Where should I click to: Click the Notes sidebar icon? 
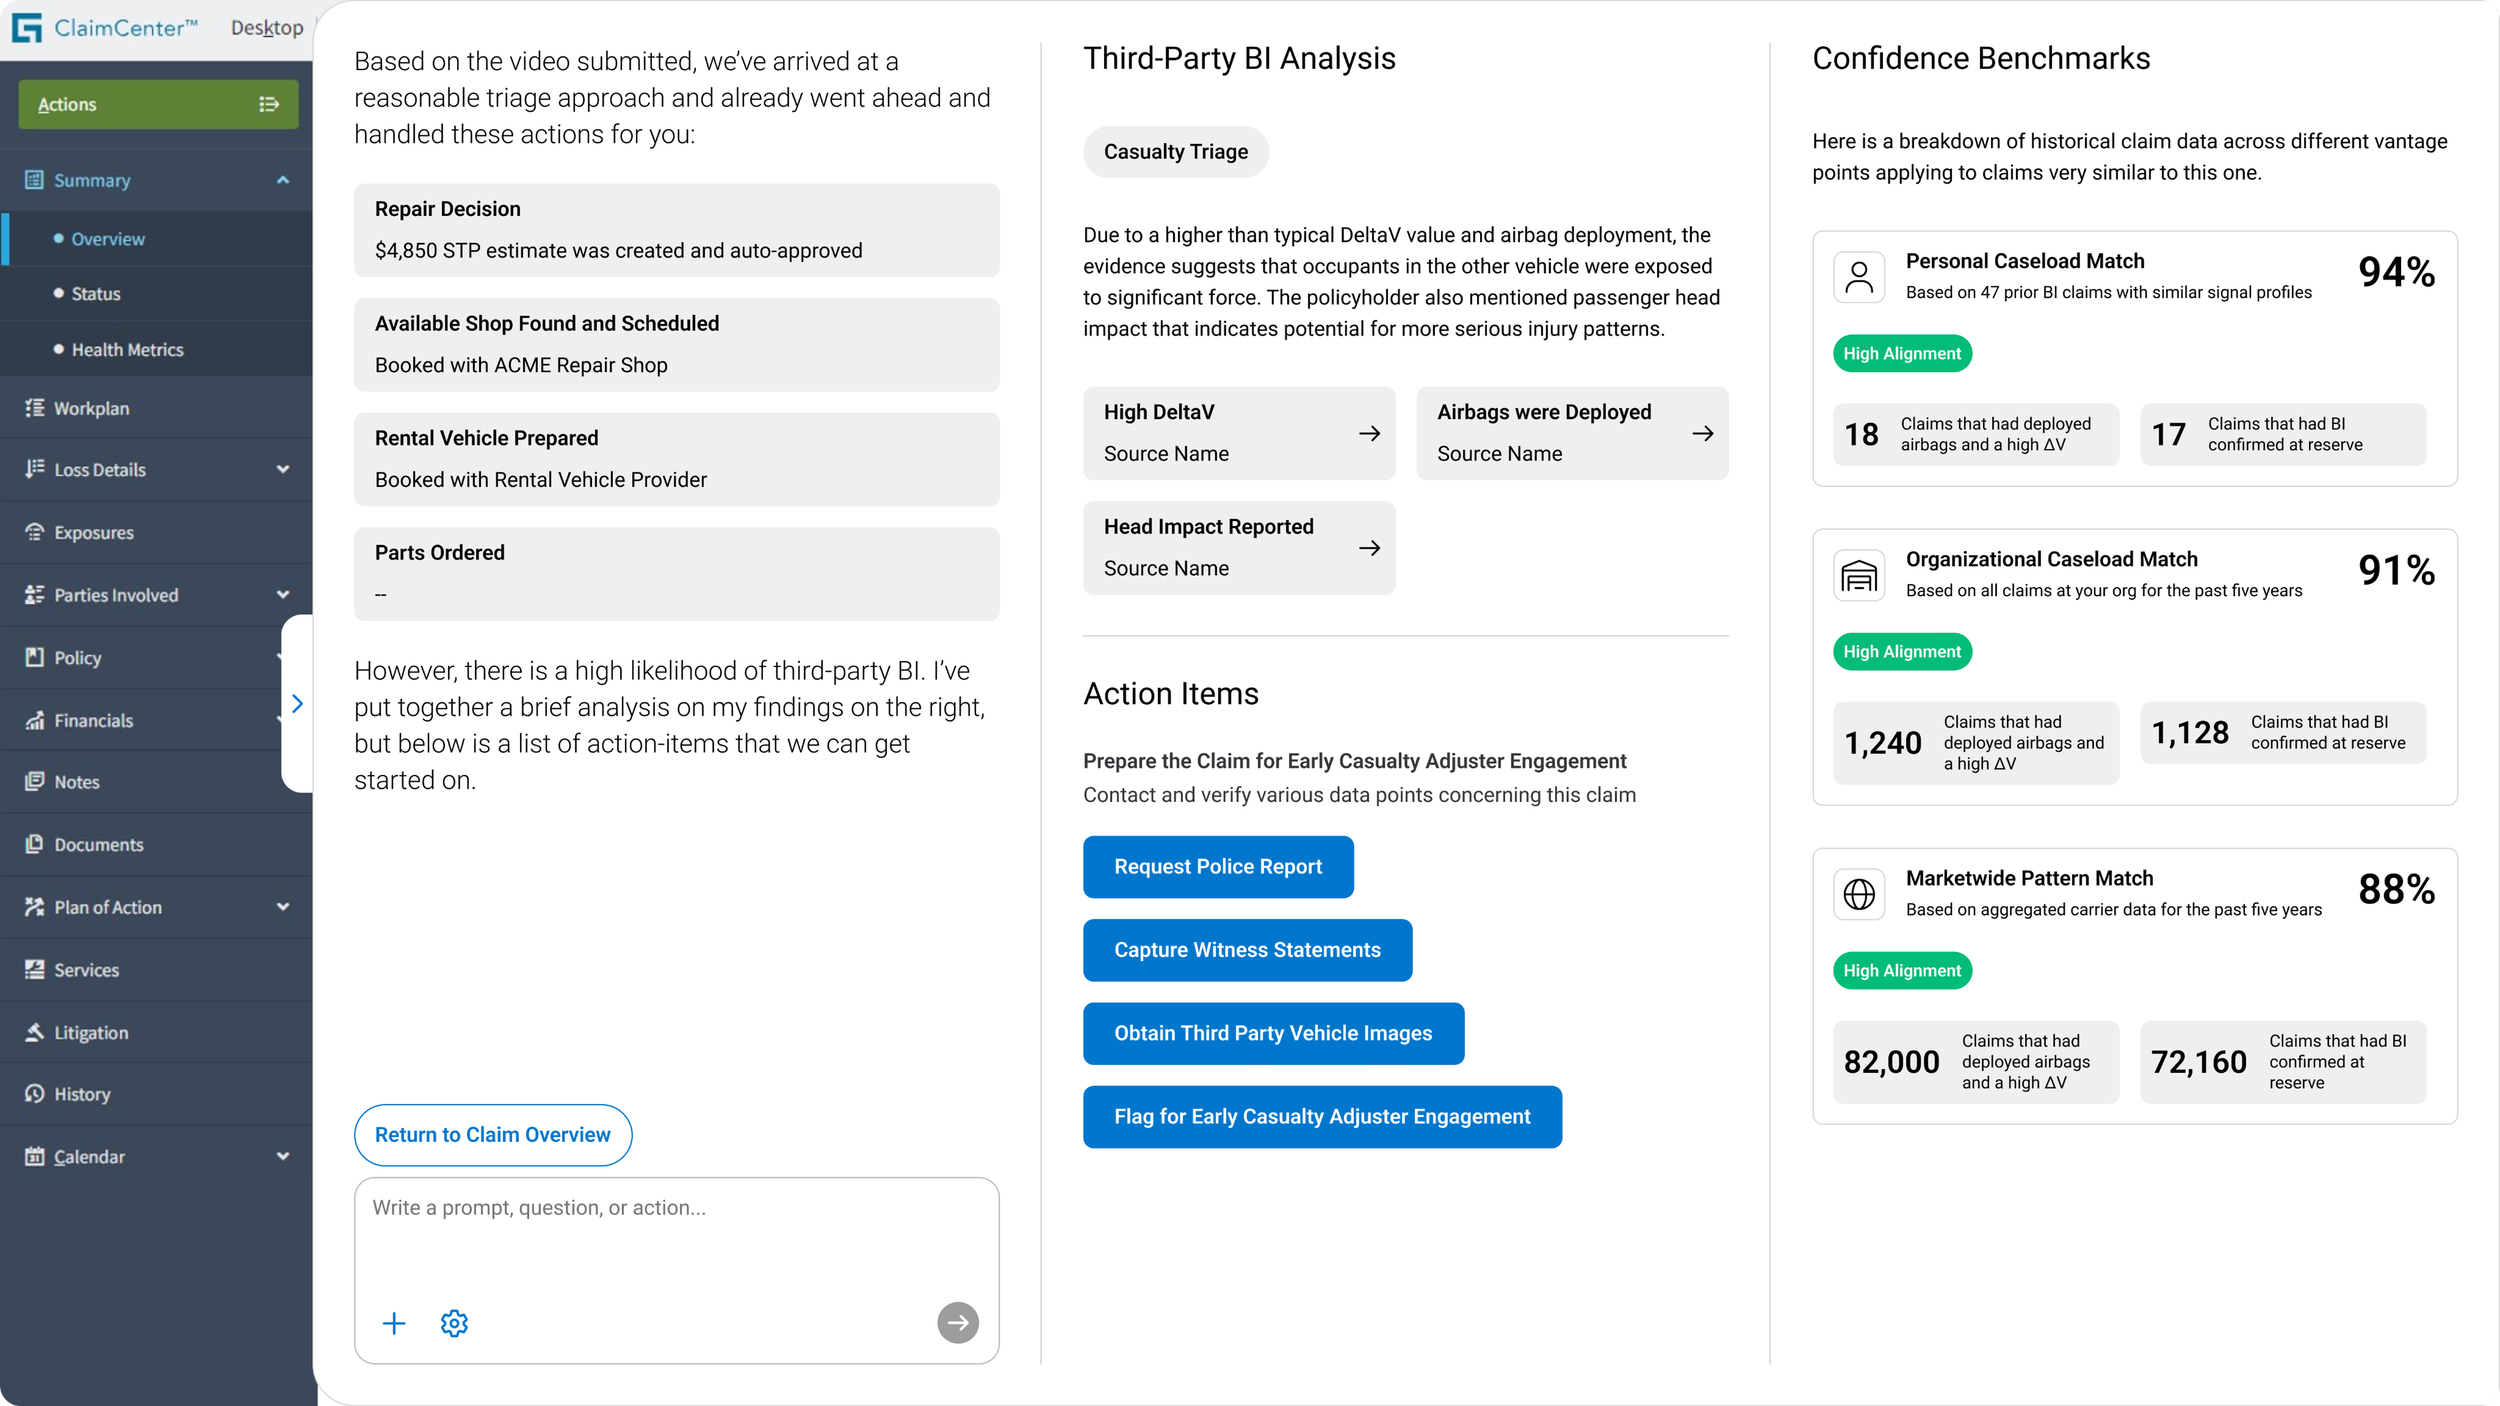point(34,781)
